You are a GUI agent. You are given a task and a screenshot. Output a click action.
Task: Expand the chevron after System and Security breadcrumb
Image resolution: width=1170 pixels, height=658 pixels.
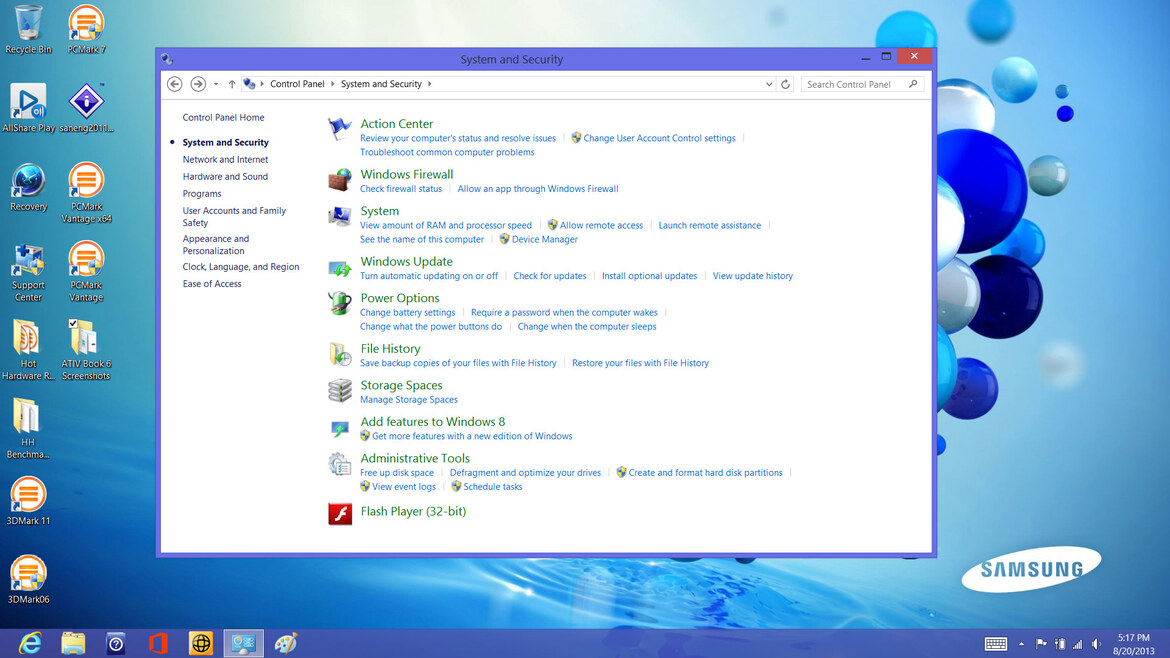(430, 84)
